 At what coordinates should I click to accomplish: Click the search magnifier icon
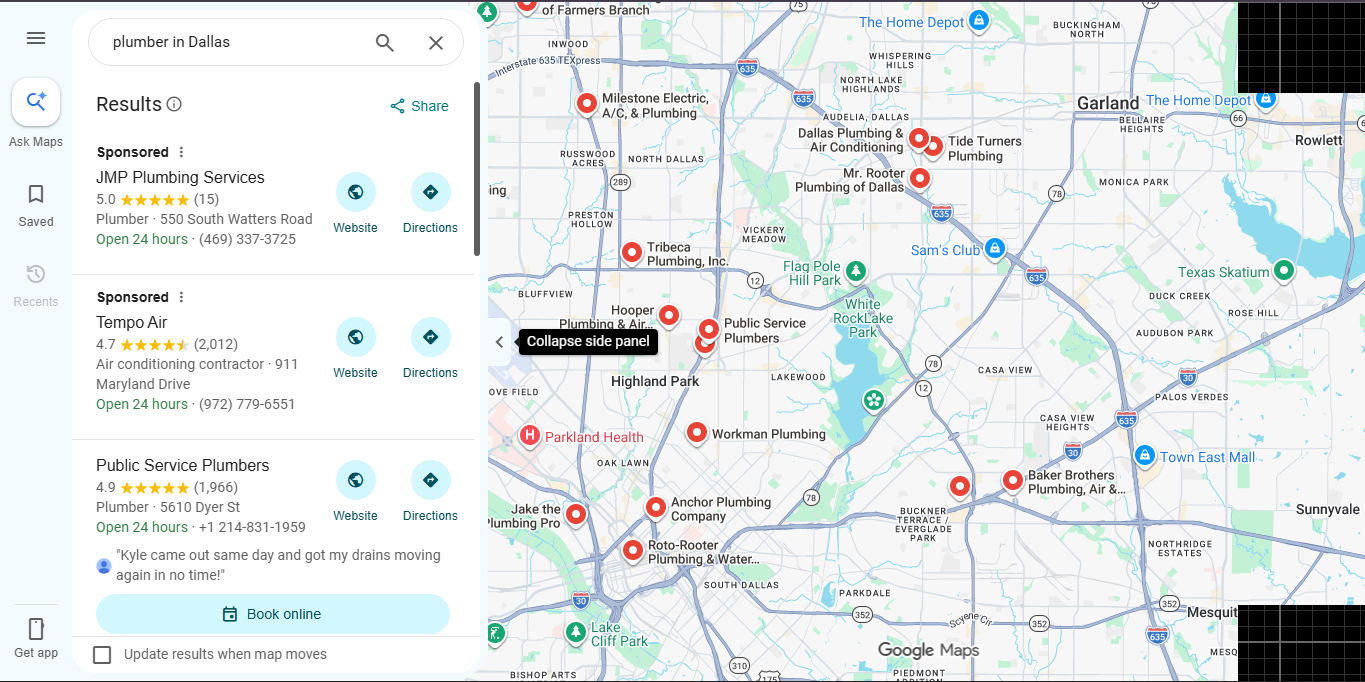pos(385,42)
